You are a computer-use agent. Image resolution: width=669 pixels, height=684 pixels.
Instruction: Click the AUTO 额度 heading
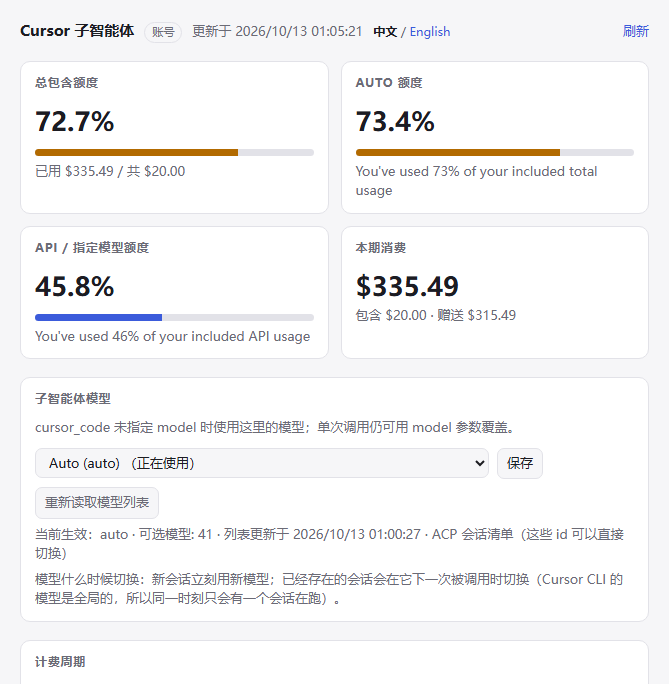pyautogui.click(x=389, y=82)
